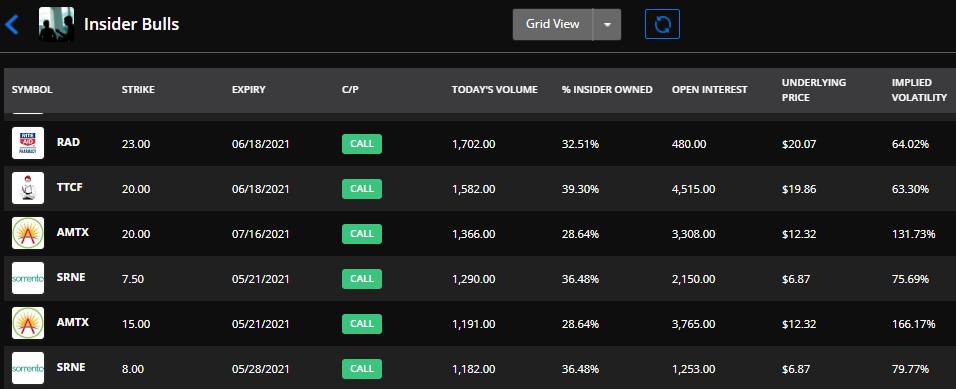Click implied volatility 64.02%
Image resolution: width=956 pixels, height=389 pixels.
pos(910,145)
